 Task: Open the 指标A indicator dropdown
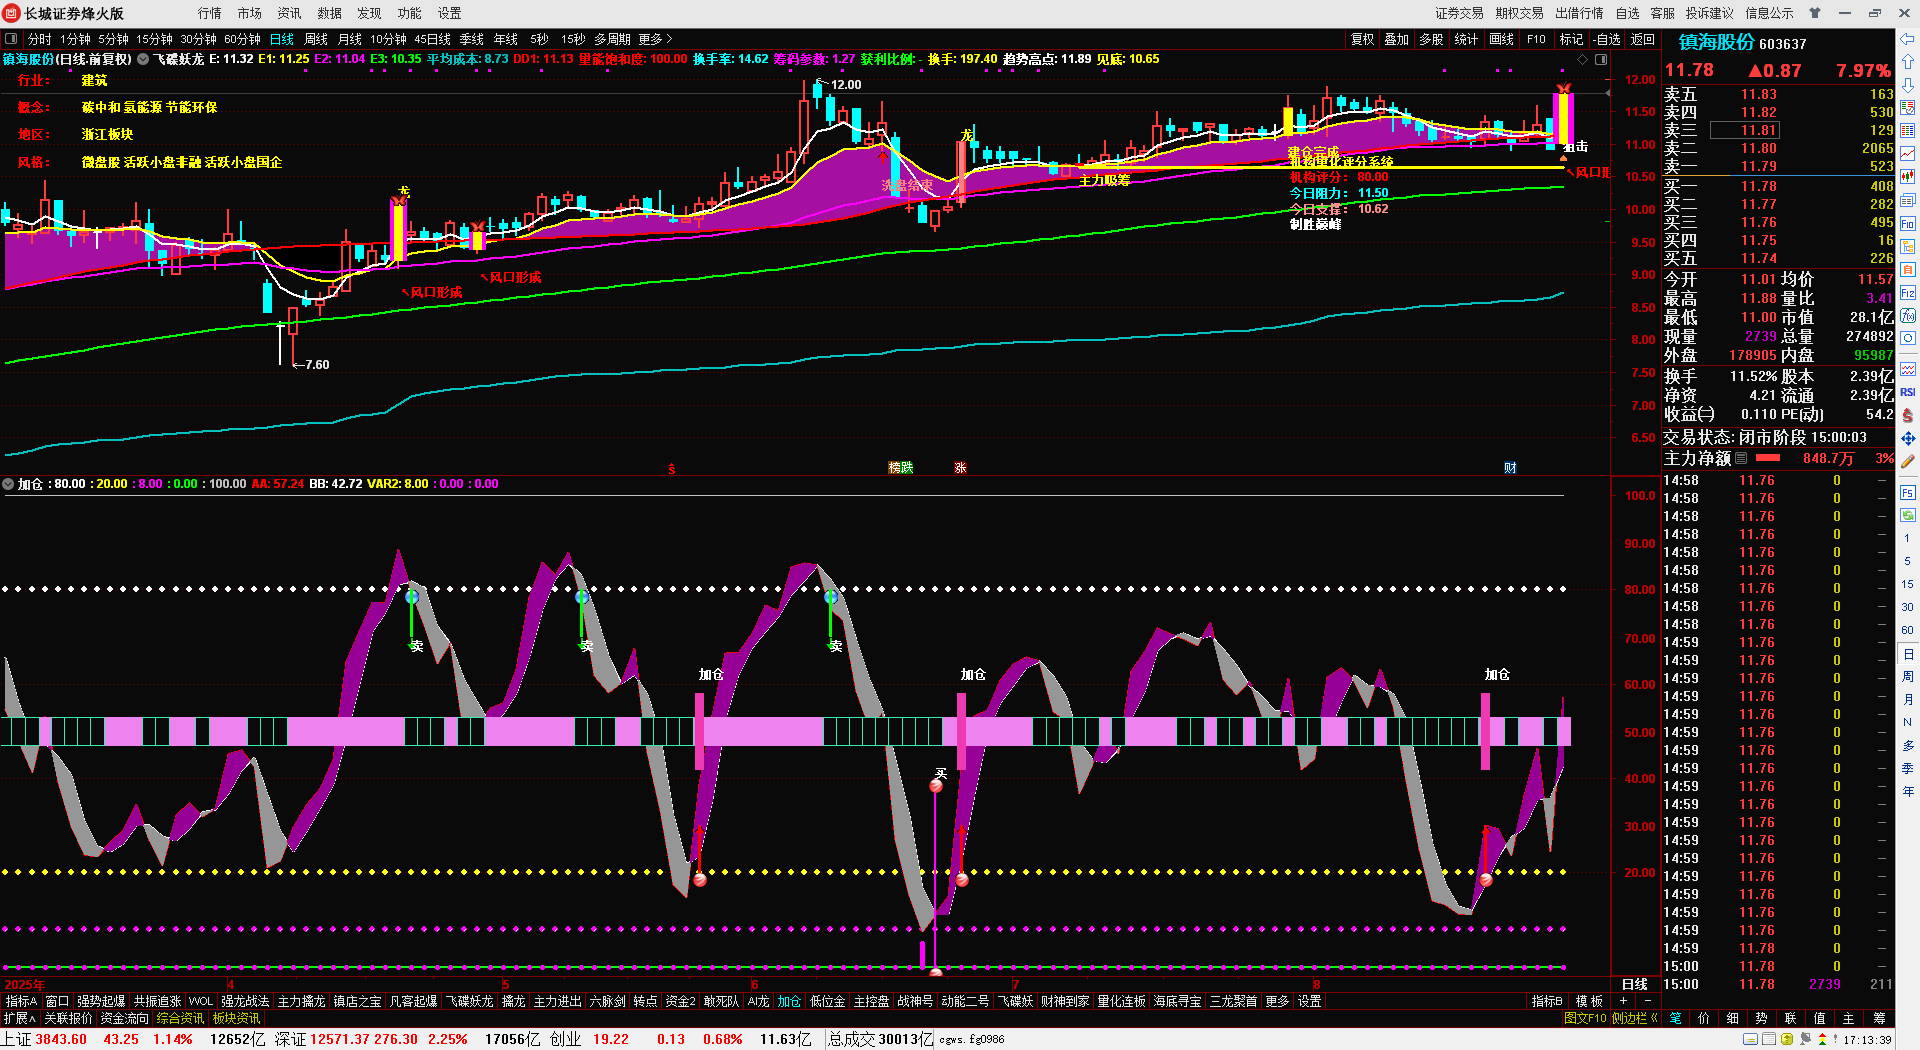tap(21, 1001)
